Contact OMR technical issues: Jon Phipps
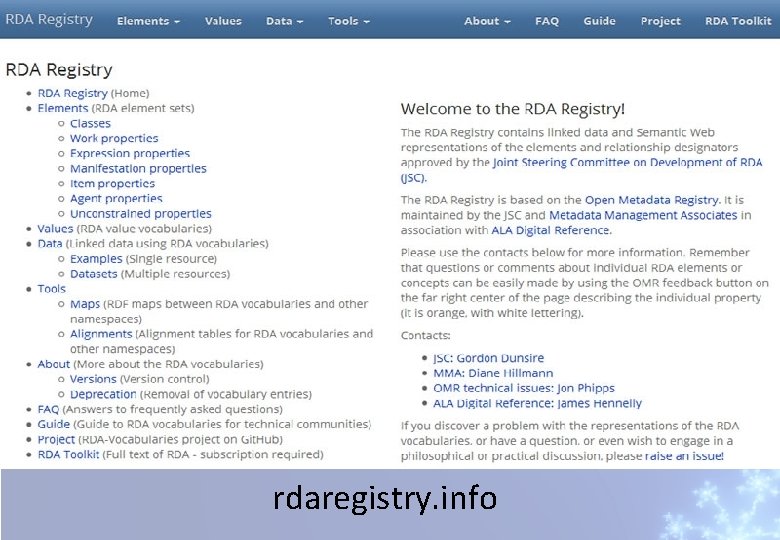 (x=524, y=388)
